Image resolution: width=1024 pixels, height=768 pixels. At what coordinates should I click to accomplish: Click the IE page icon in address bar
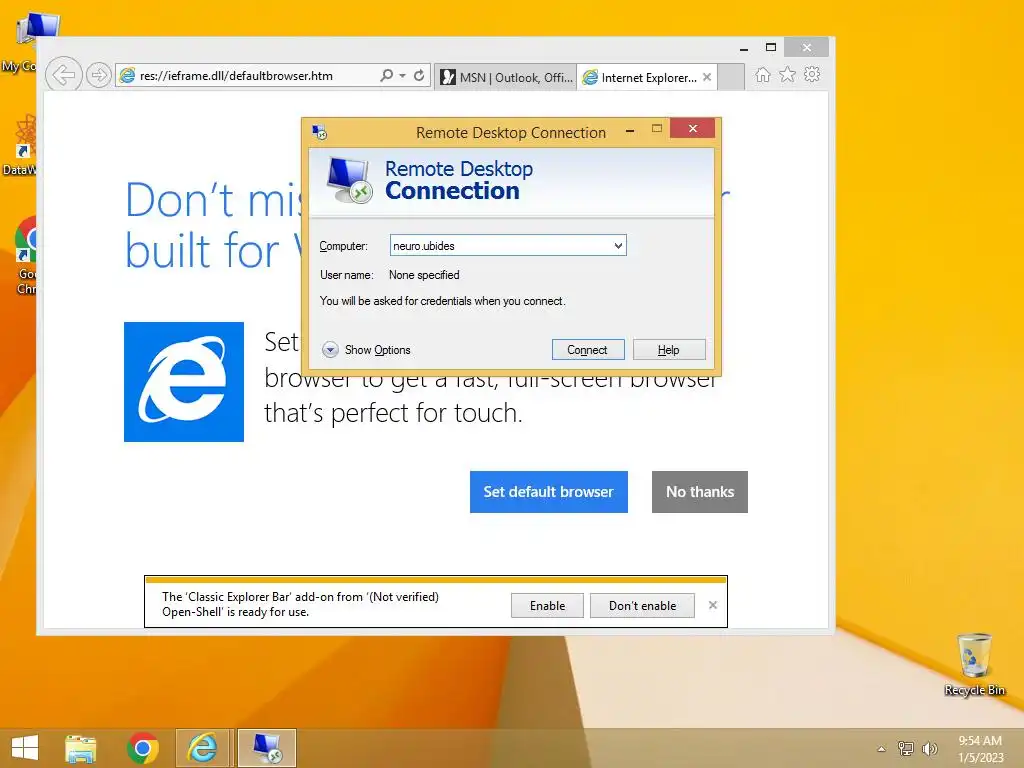click(128, 75)
